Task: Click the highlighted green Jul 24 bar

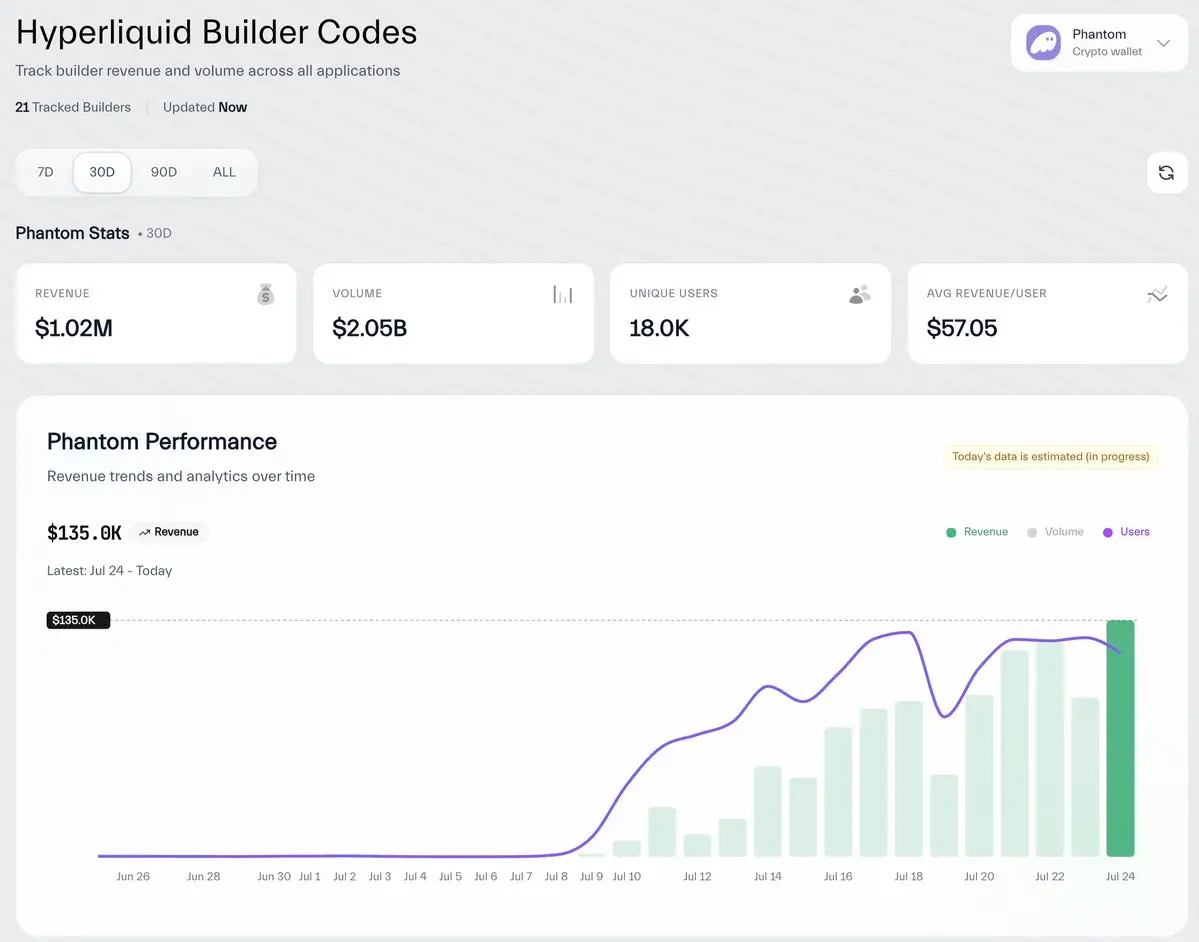Action: (1120, 738)
